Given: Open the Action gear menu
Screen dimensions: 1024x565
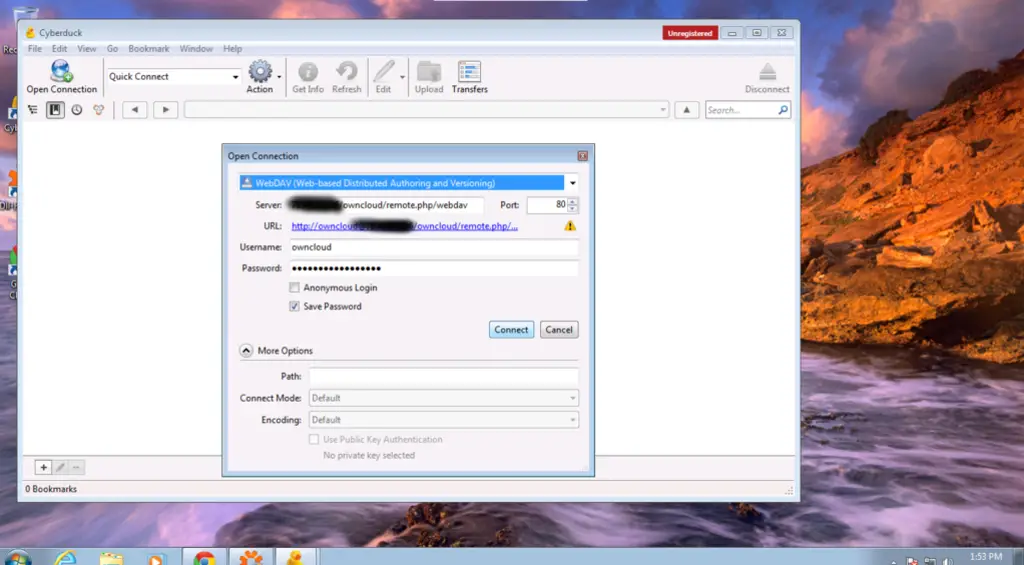Looking at the screenshot, I should [260, 76].
